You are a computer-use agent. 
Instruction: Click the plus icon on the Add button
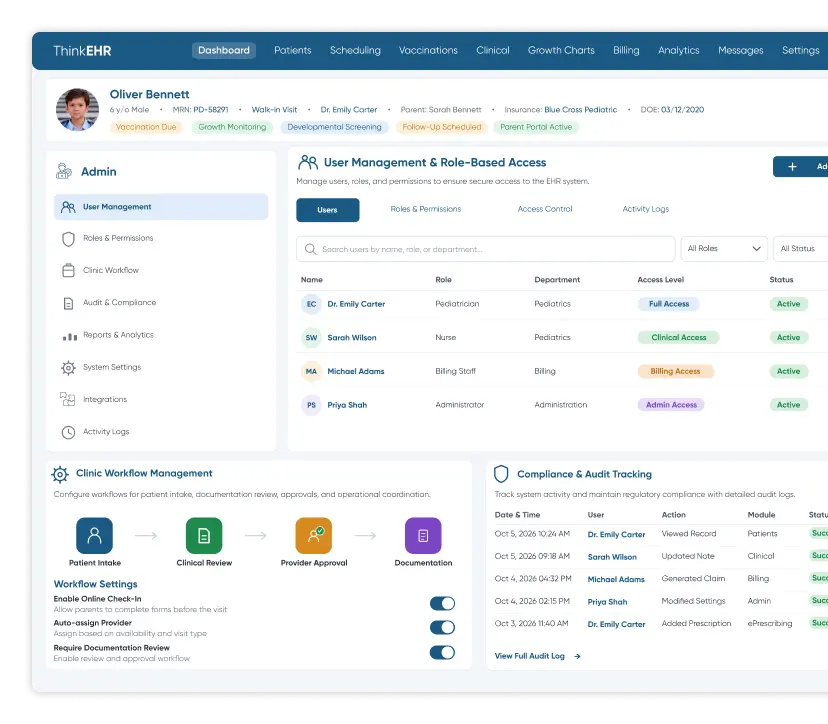pyautogui.click(x=792, y=167)
